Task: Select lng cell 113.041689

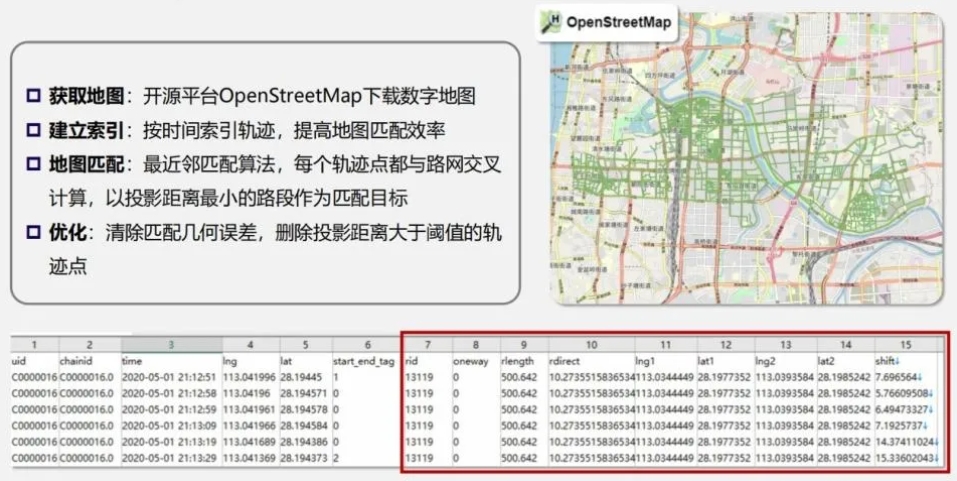Action: [x=251, y=442]
